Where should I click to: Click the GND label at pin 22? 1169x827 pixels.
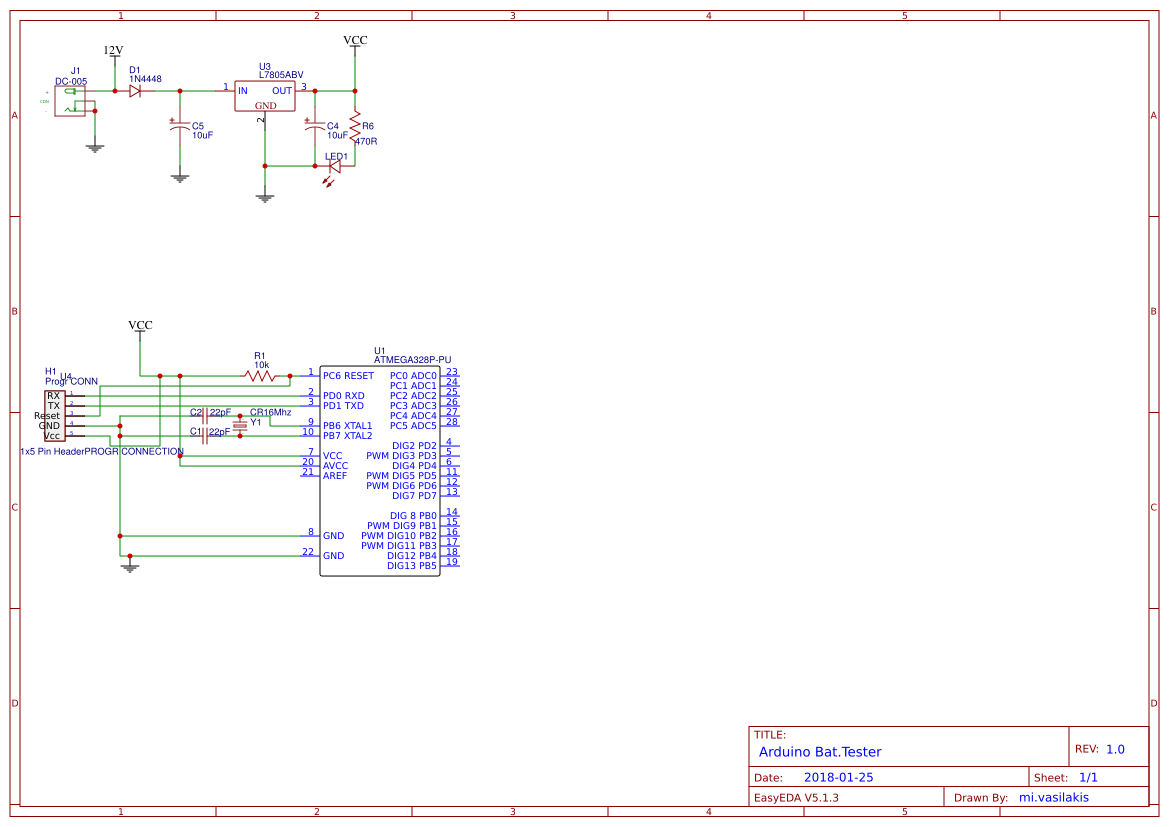coord(333,556)
